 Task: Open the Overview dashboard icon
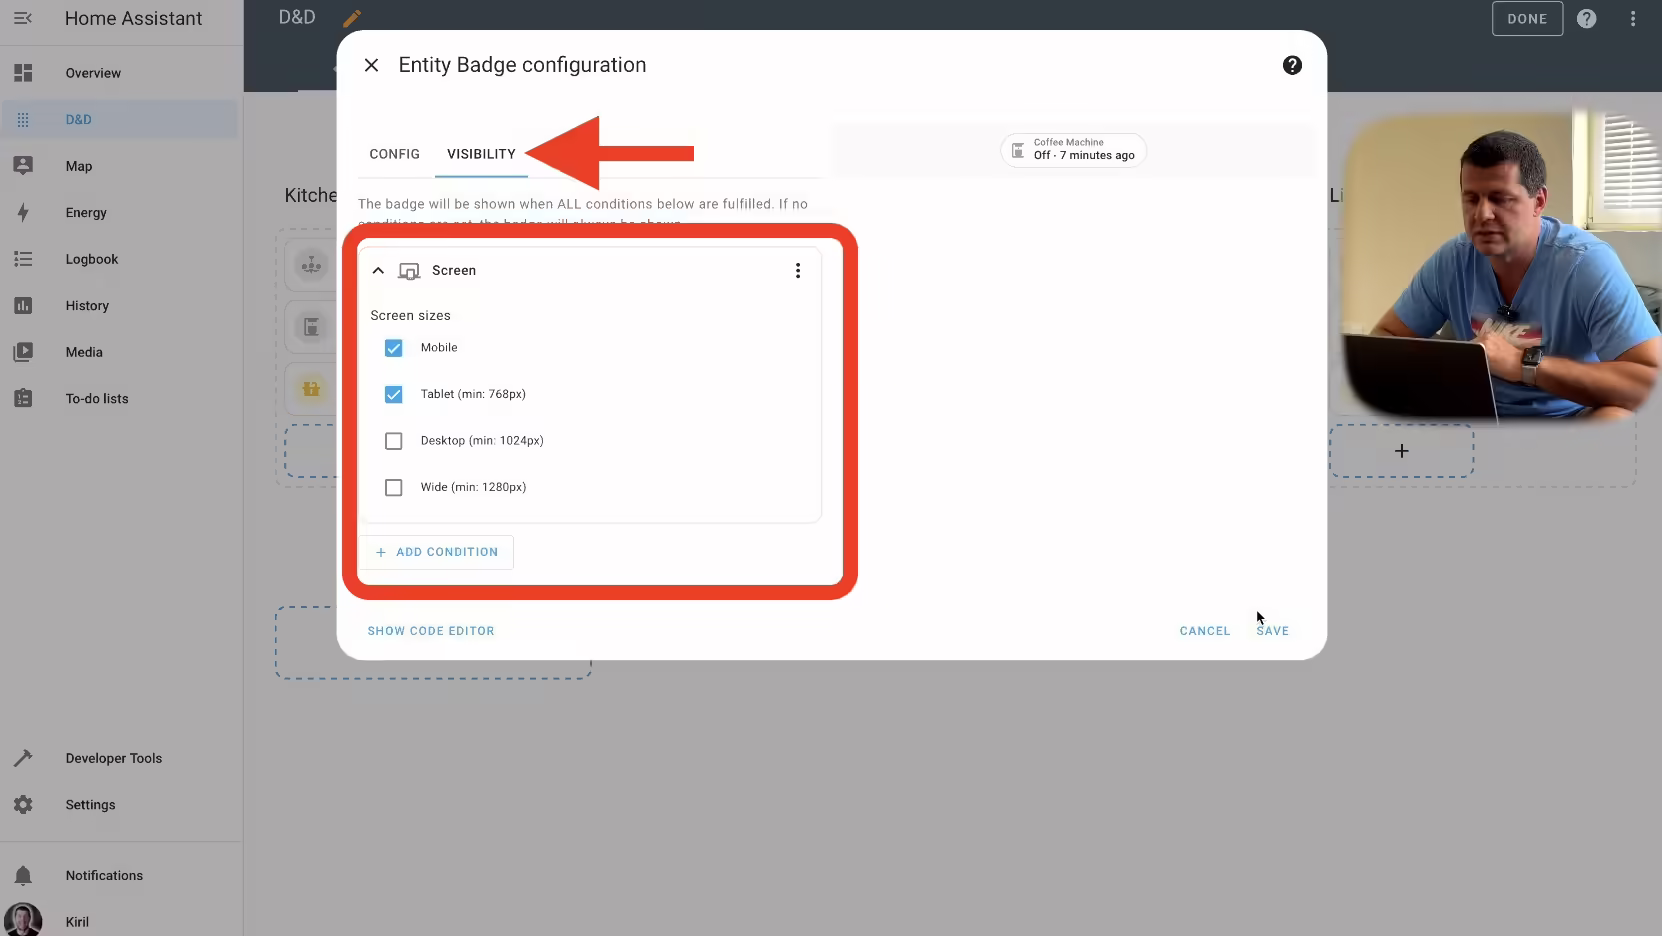click(23, 73)
